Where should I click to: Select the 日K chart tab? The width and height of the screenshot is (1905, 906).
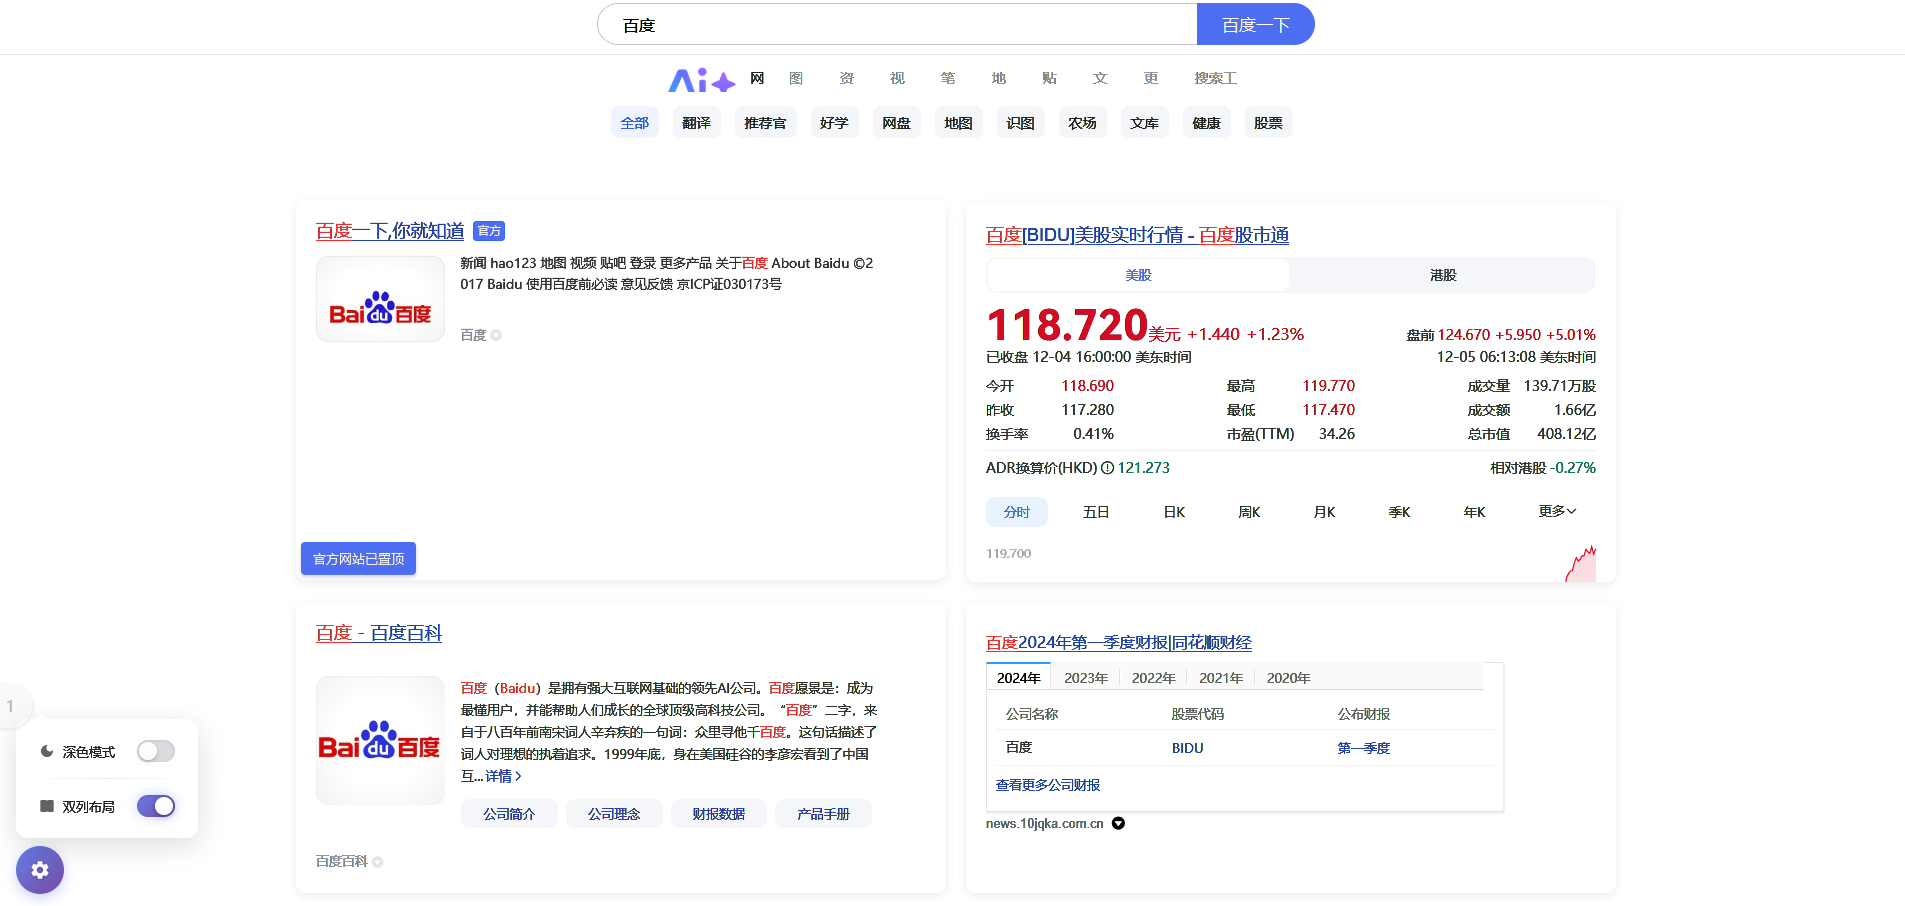pyautogui.click(x=1174, y=512)
